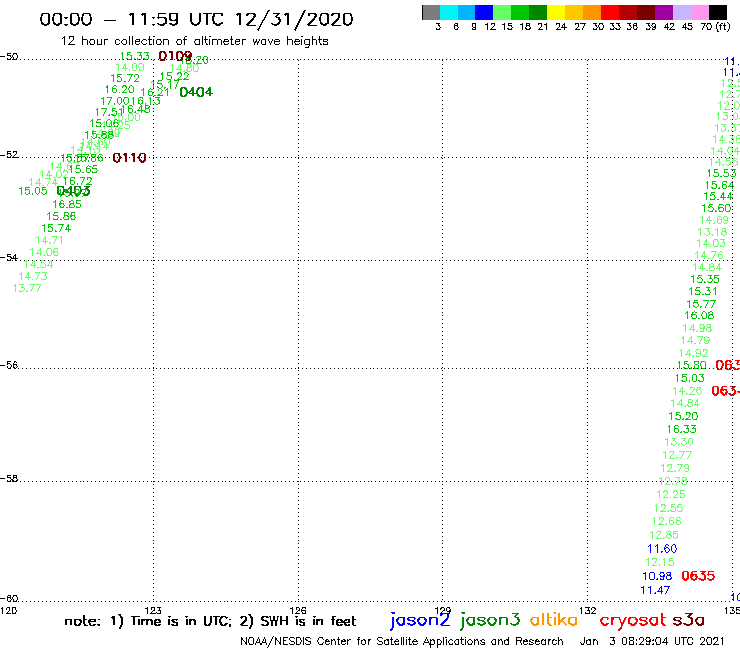Image resolution: width=740 pixels, height=650 pixels.
Task: Click the wave height value '15.60'
Action: click(x=716, y=208)
